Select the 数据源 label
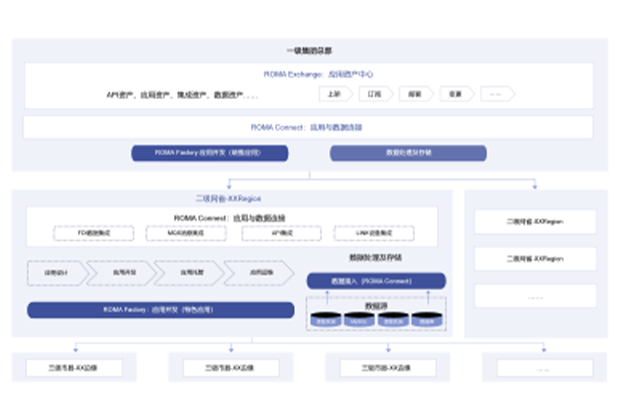The height and width of the screenshot is (420, 620). coord(376,306)
